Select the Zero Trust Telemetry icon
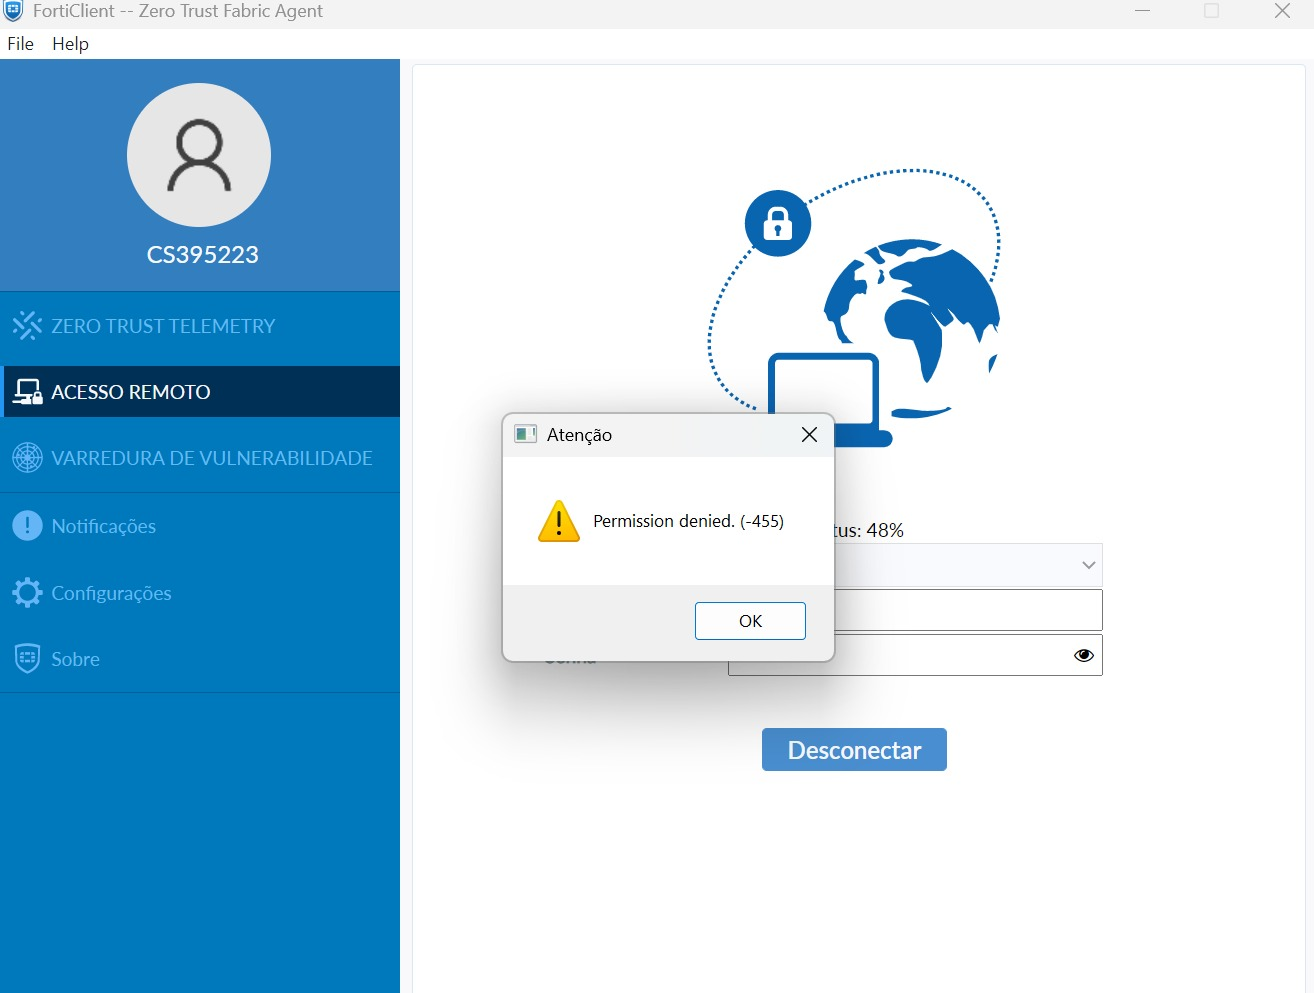The image size is (1314, 993). click(x=27, y=325)
